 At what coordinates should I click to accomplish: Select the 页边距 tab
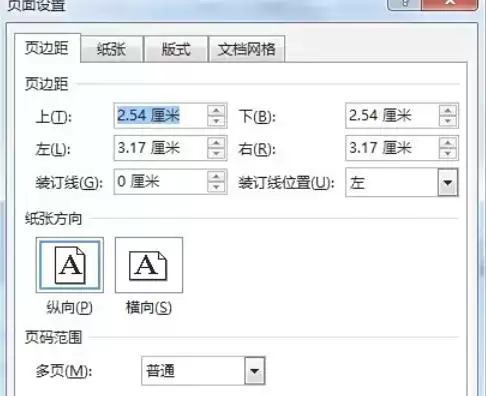tap(47, 48)
